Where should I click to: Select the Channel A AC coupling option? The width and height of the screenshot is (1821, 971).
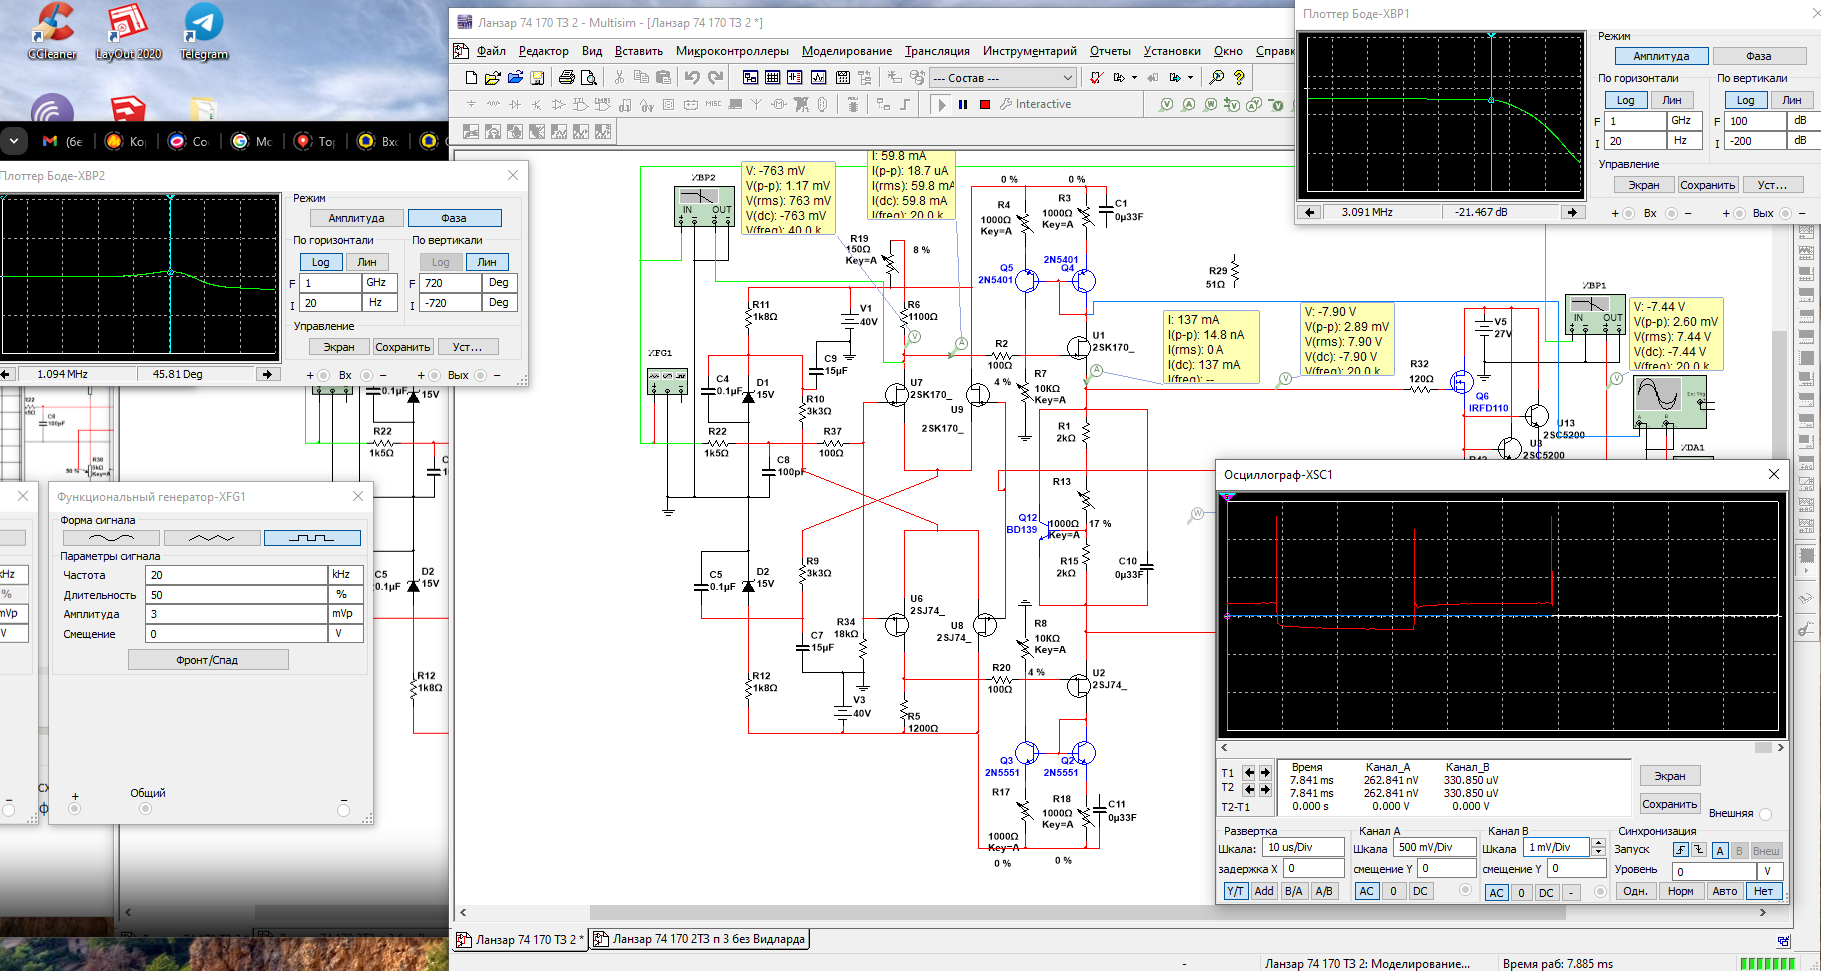click(x=1367, y=891)
